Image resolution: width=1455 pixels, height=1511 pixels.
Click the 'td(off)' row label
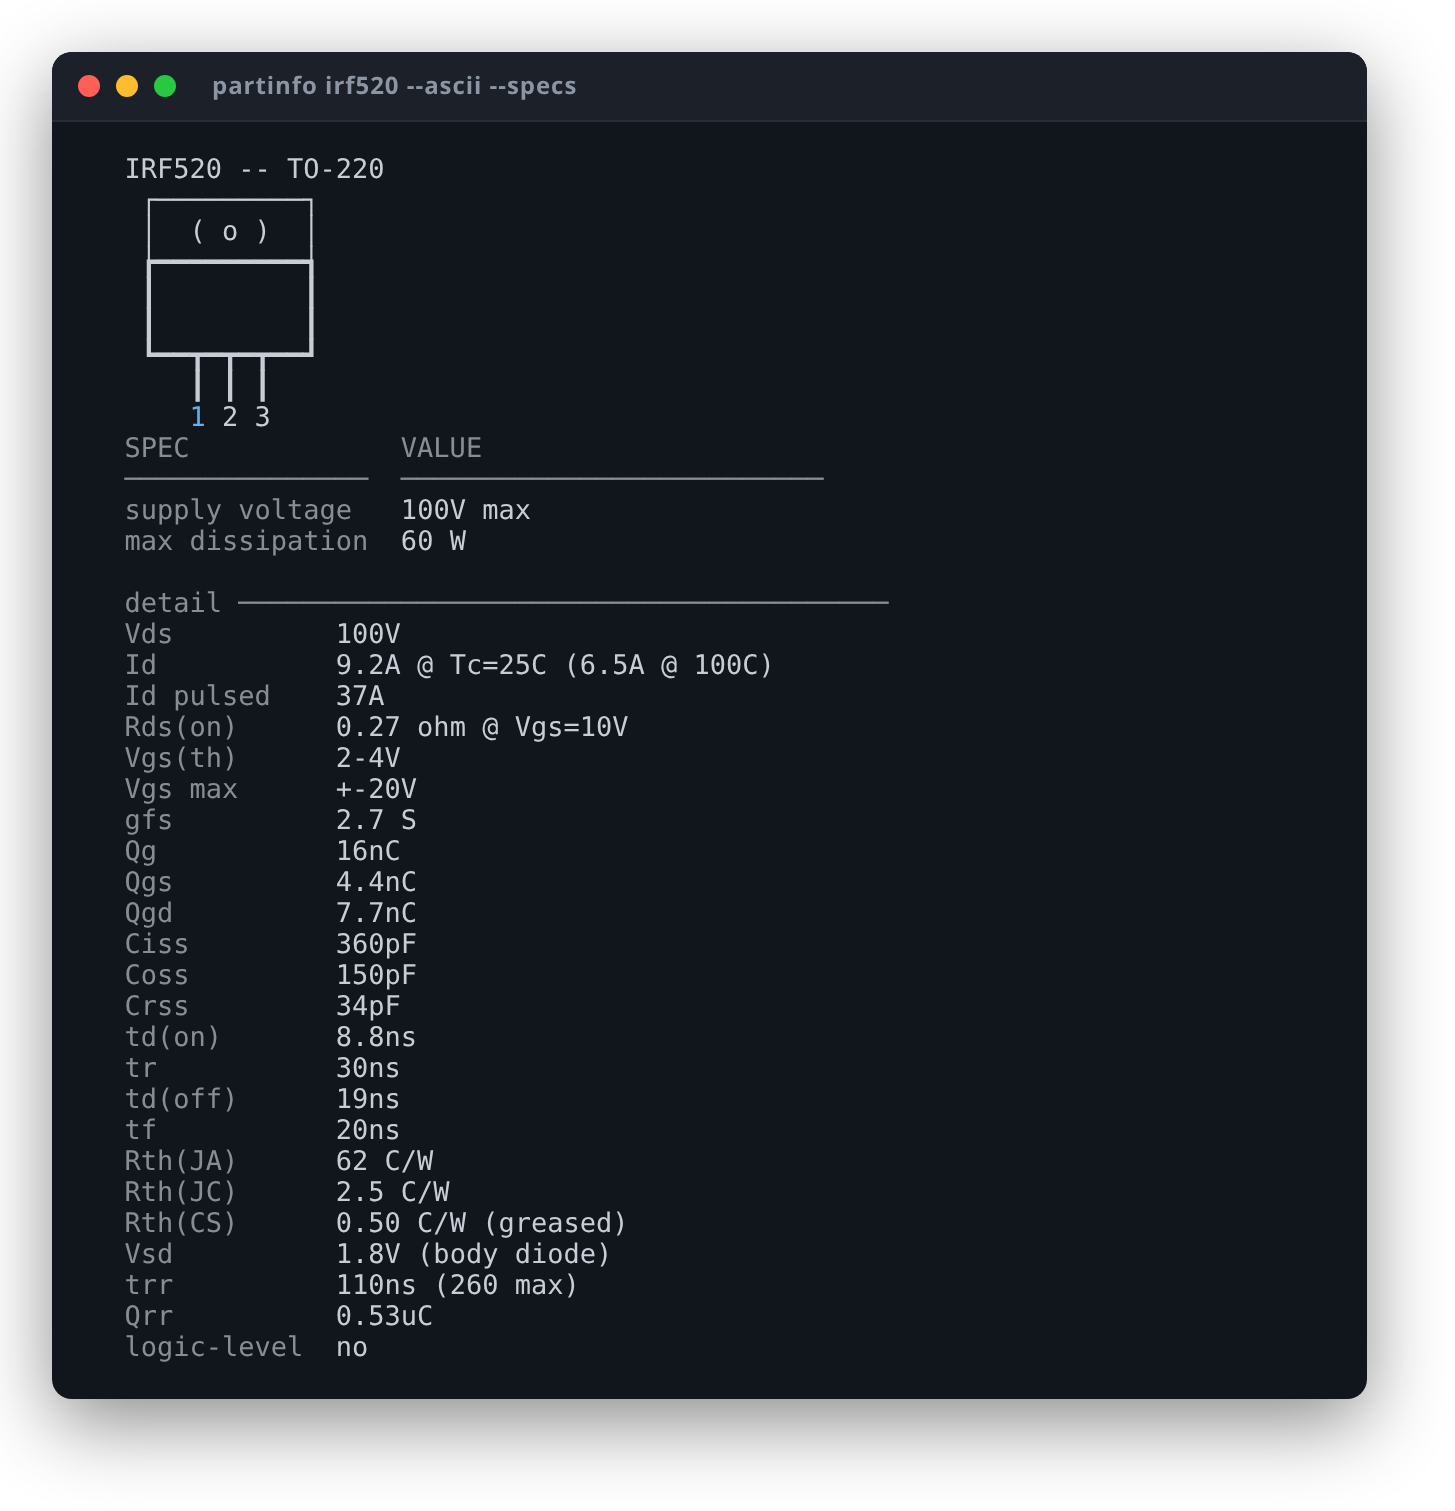[181, 1099]
